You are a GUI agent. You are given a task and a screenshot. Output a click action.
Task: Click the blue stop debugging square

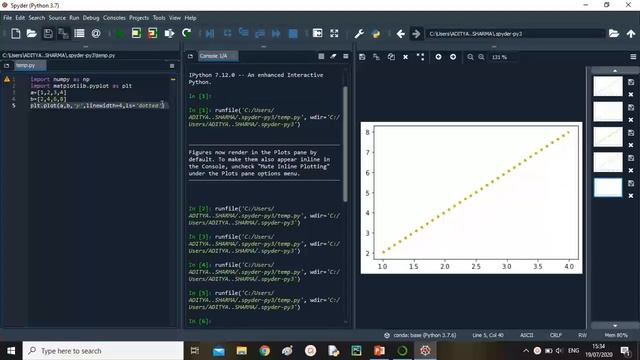pyautogui.click(x=293, y=33)
